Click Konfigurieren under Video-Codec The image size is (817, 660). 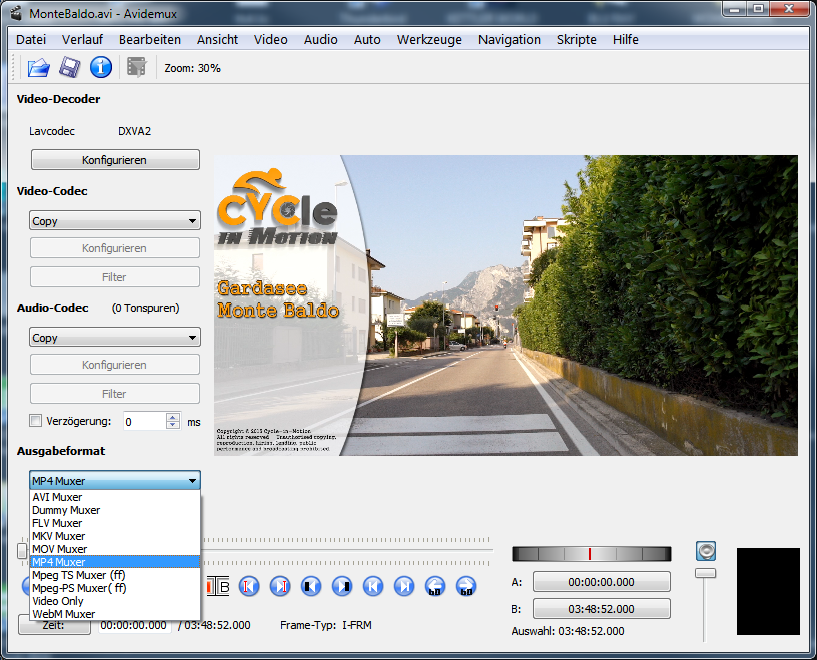115,248
